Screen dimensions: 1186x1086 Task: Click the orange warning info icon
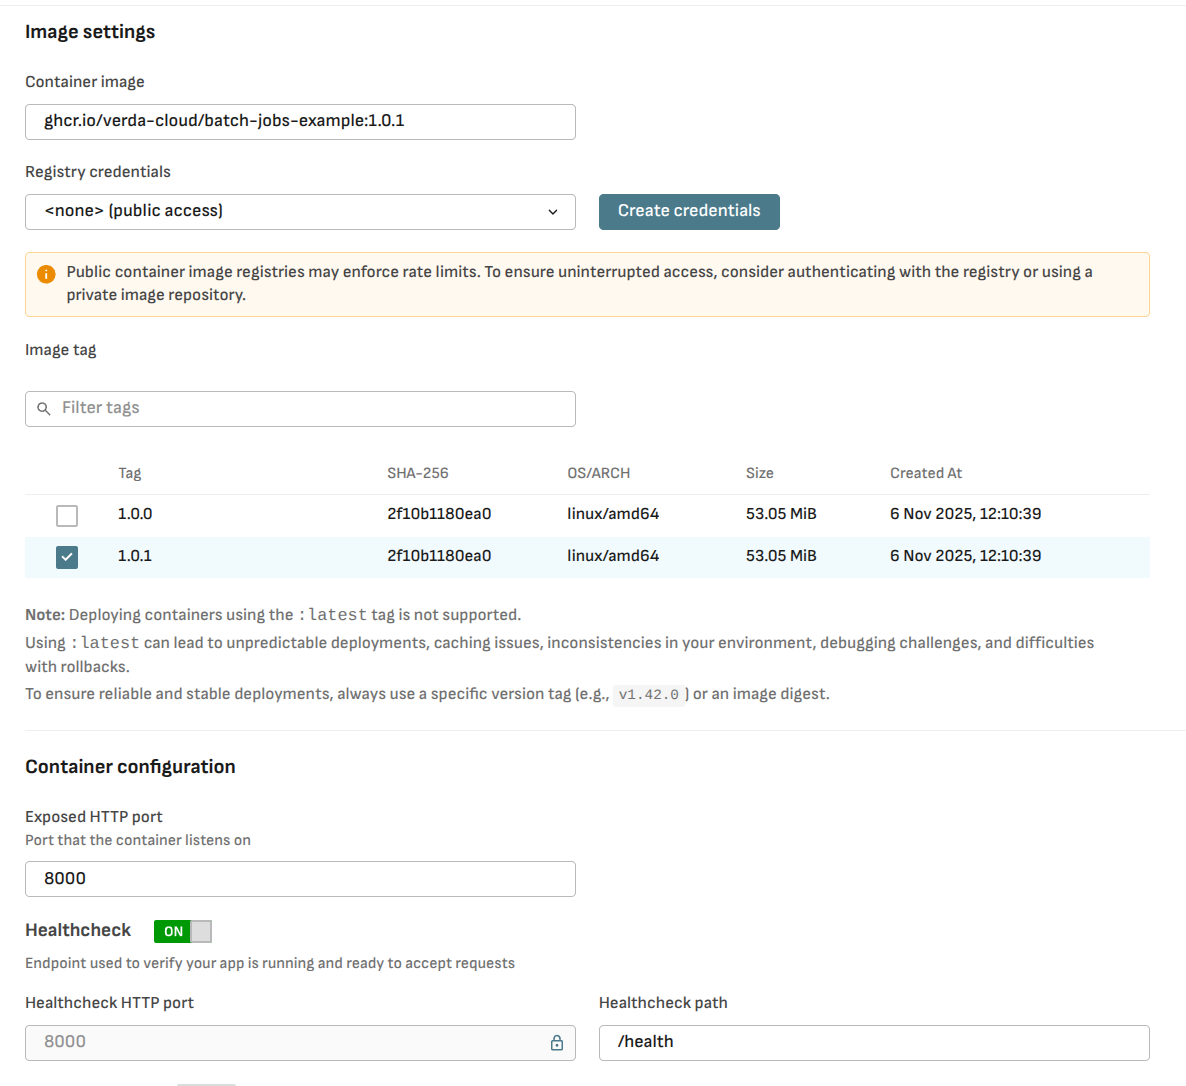tap(46, 274)
